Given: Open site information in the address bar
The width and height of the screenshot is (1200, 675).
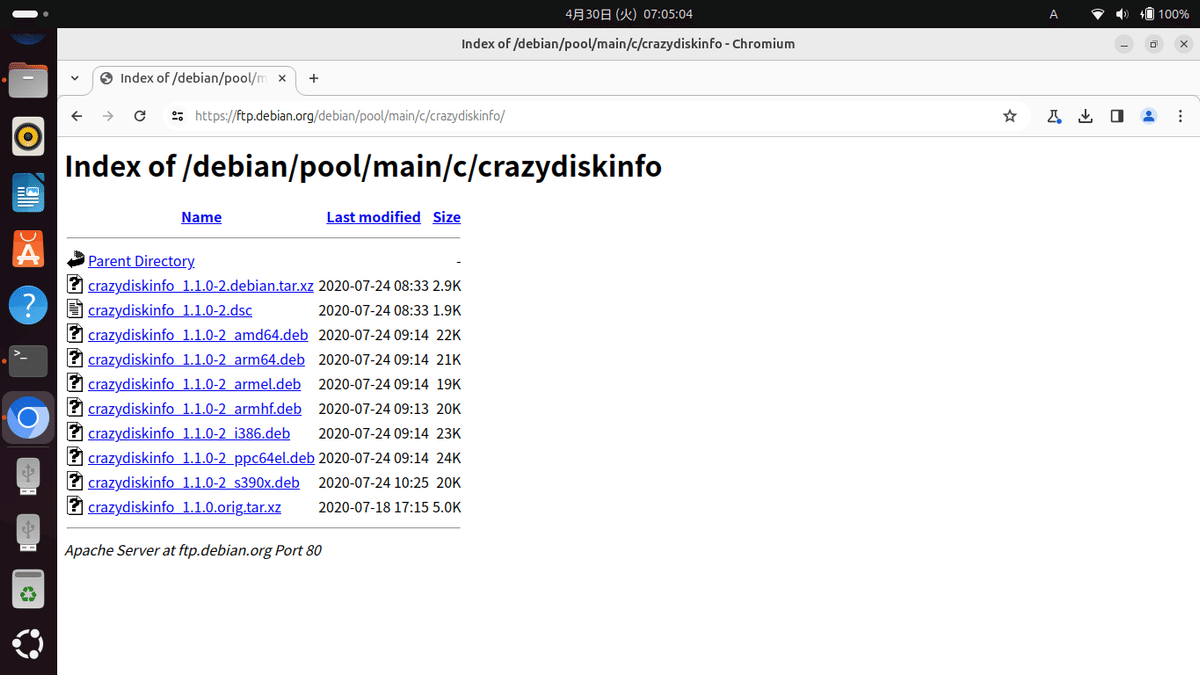Looking at the screenshot, I should coord(177,116).
